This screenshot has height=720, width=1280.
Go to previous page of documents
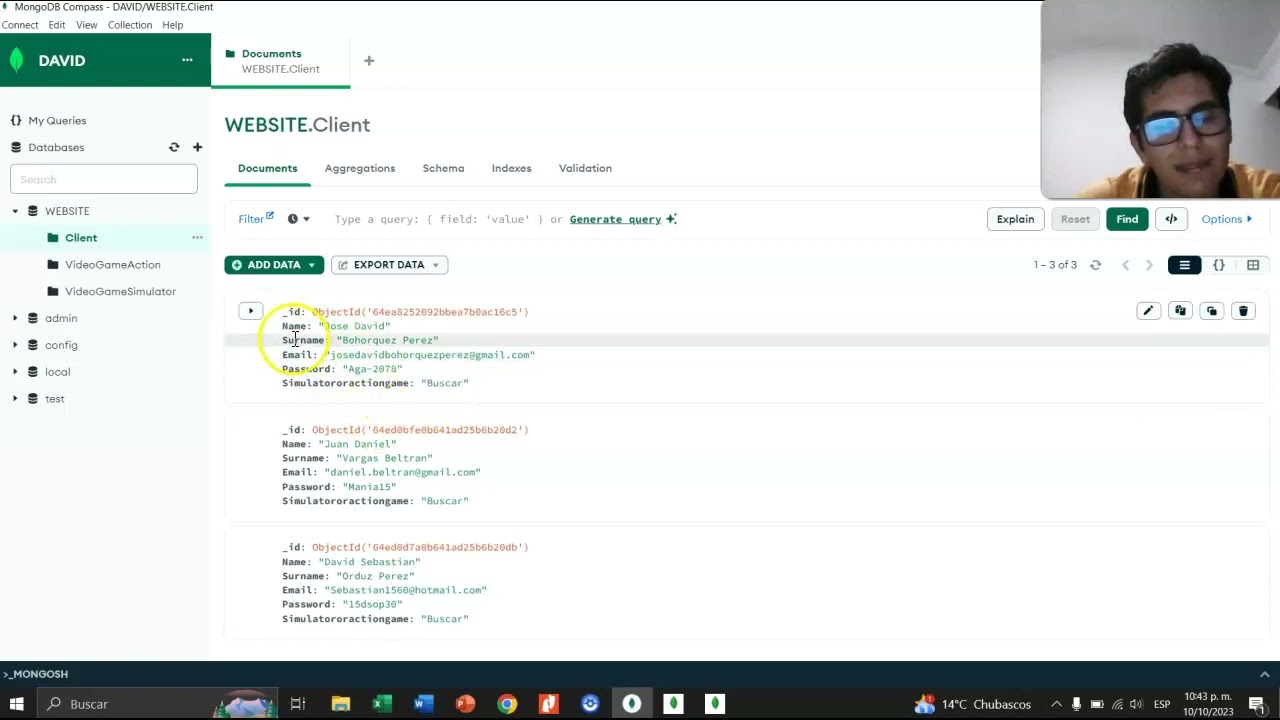1125,265
